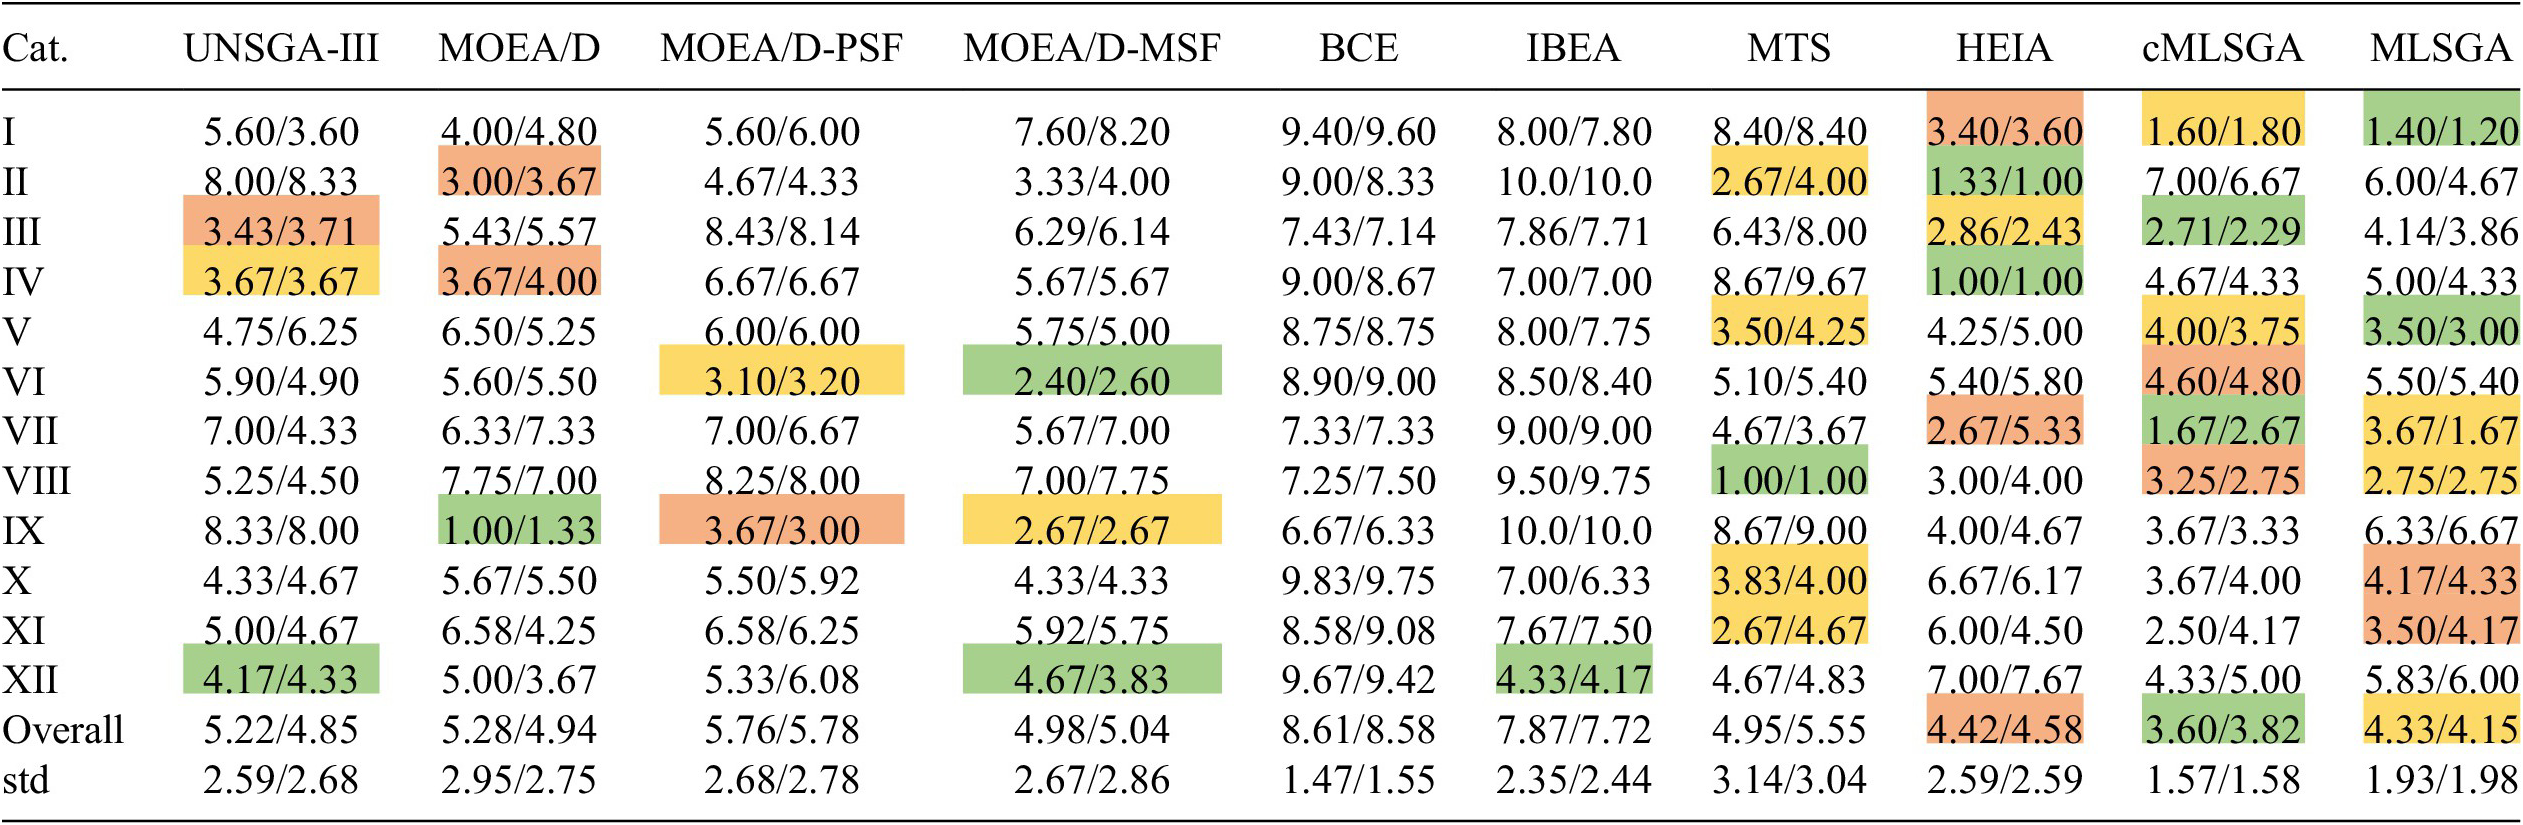Click the Cat. header label

pyautogui.click(x=35, y=49)
